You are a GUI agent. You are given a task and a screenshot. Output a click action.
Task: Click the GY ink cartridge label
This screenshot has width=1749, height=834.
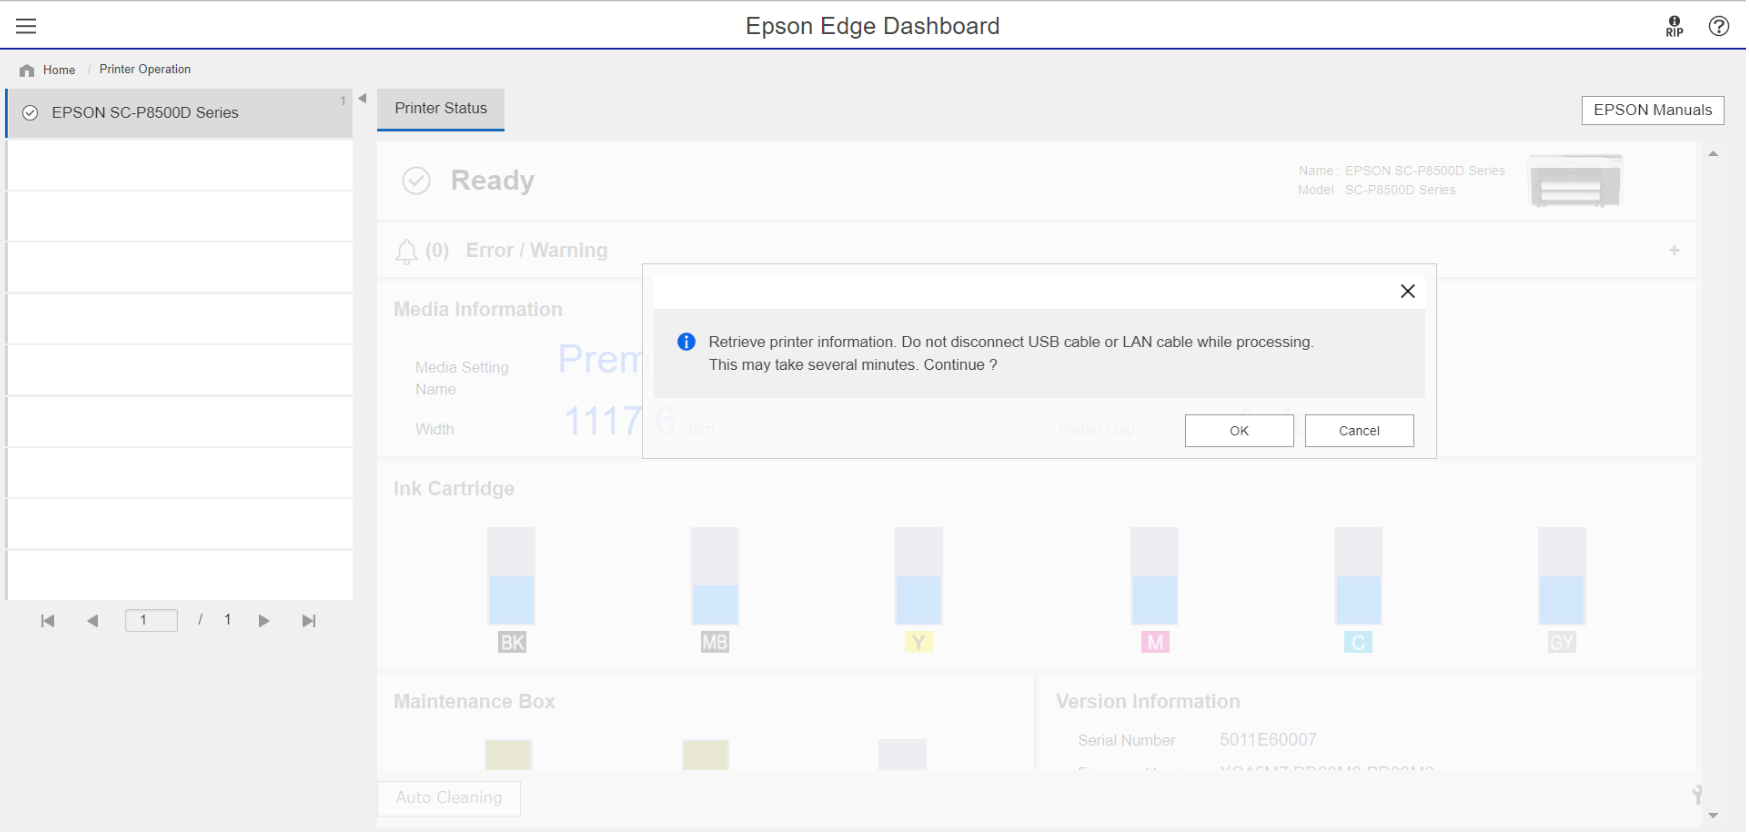pyautogui.click(x=1564, y=644)
